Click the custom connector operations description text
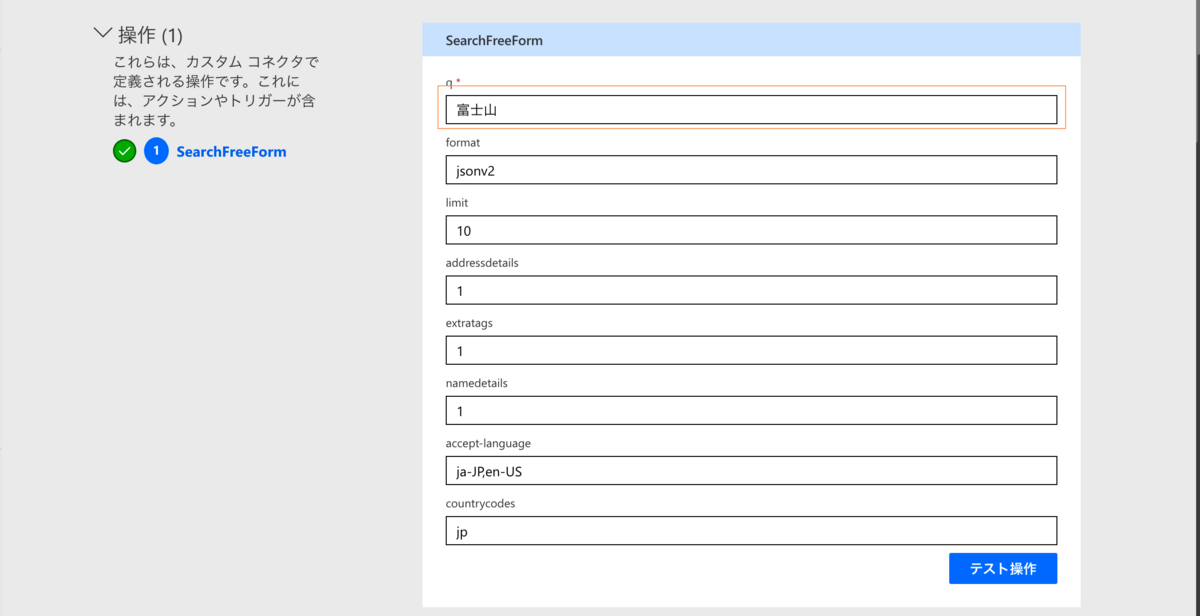1200x616 pixels. [216, 91]
